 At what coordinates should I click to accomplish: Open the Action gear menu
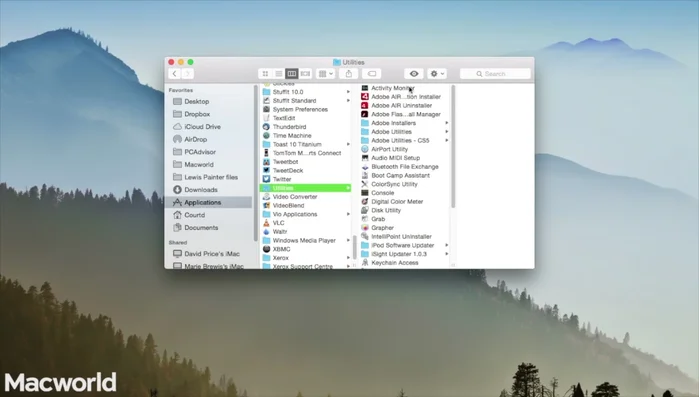[436, 74]
